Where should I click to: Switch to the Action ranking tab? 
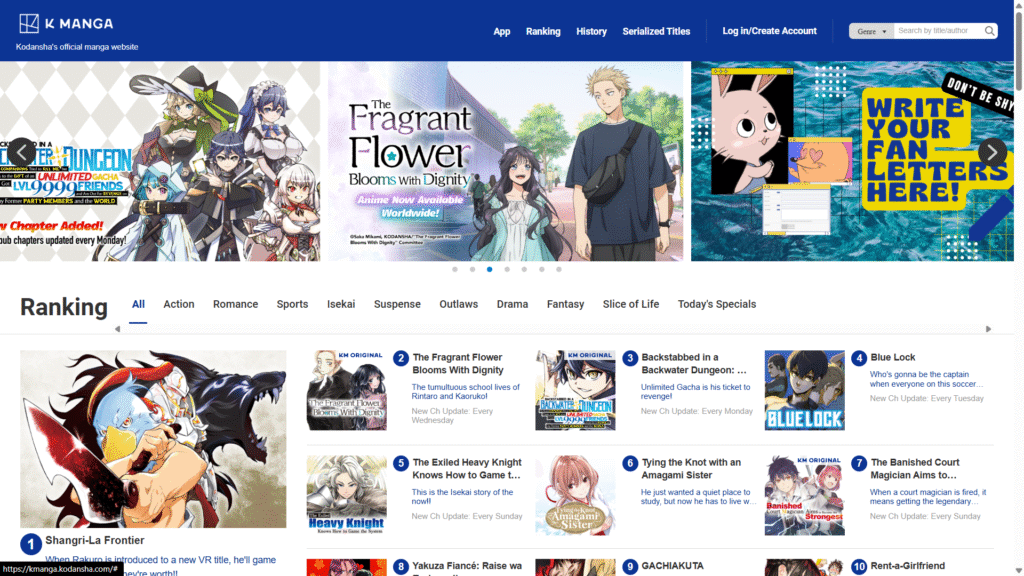tap(179, 304)
